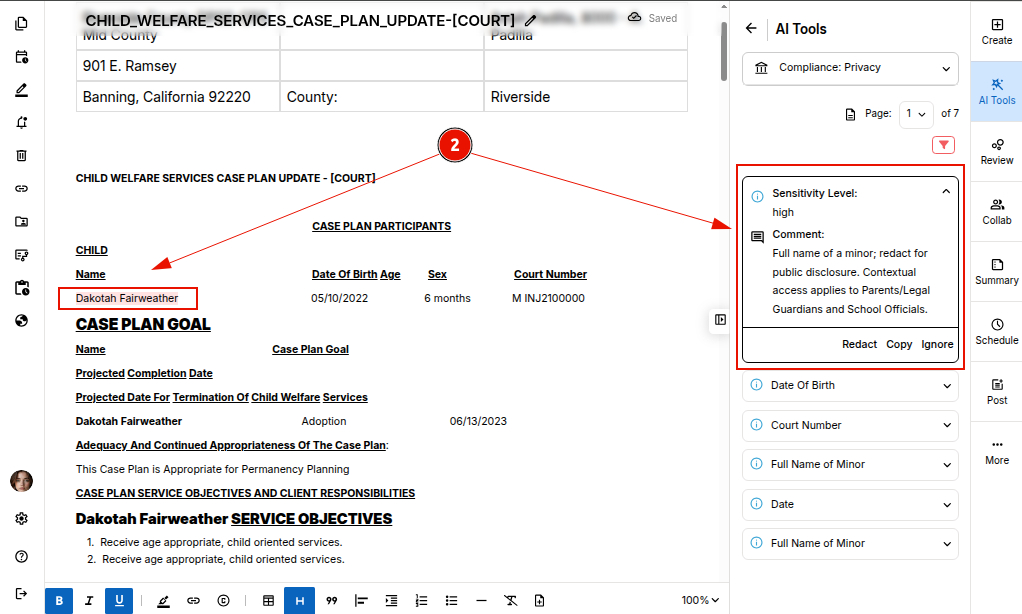
Task: Open the page number dropdown
Action: pos(916,114)
